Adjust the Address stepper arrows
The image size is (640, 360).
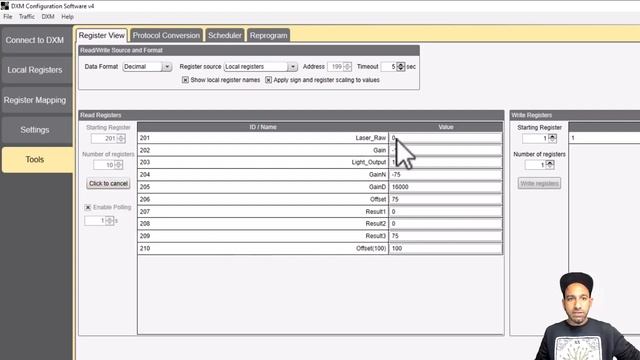(347, 67)
